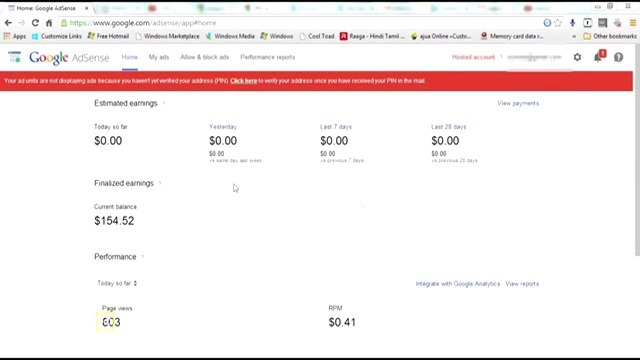Open the notifications bell

(599, 56)
